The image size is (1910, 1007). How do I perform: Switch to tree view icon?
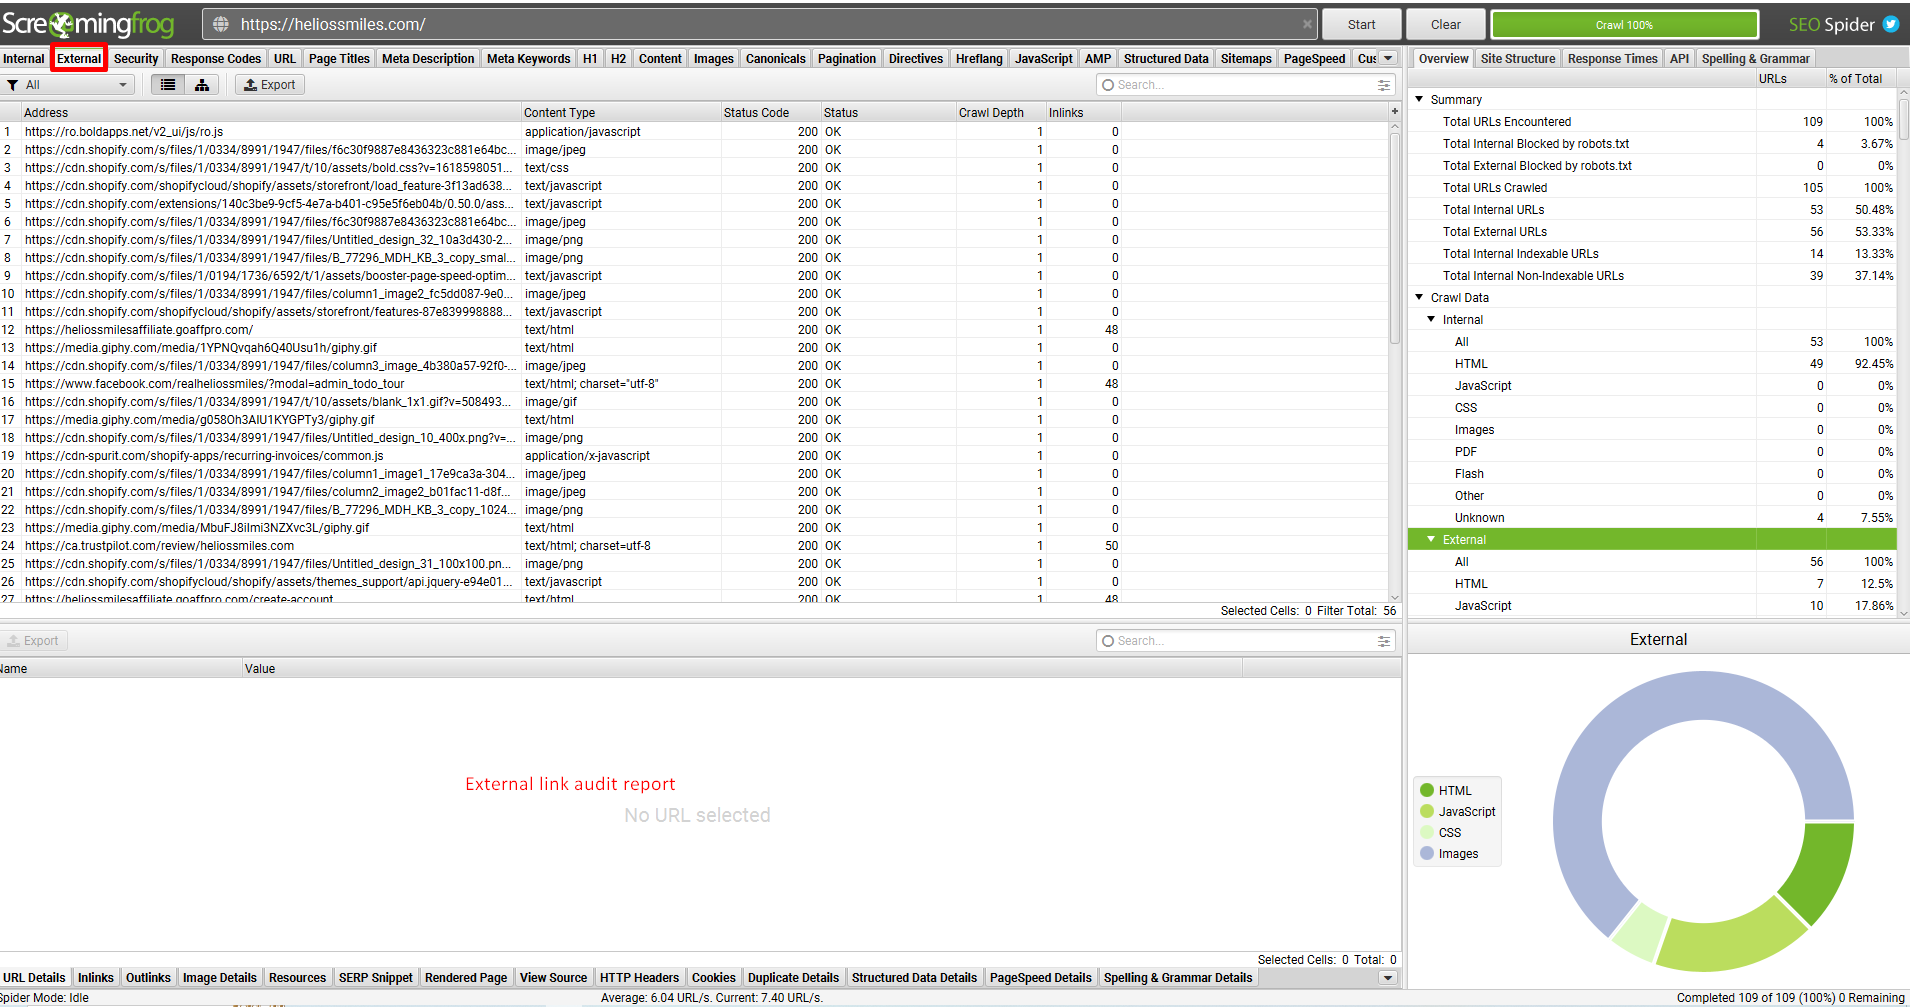tap(202, 85)
